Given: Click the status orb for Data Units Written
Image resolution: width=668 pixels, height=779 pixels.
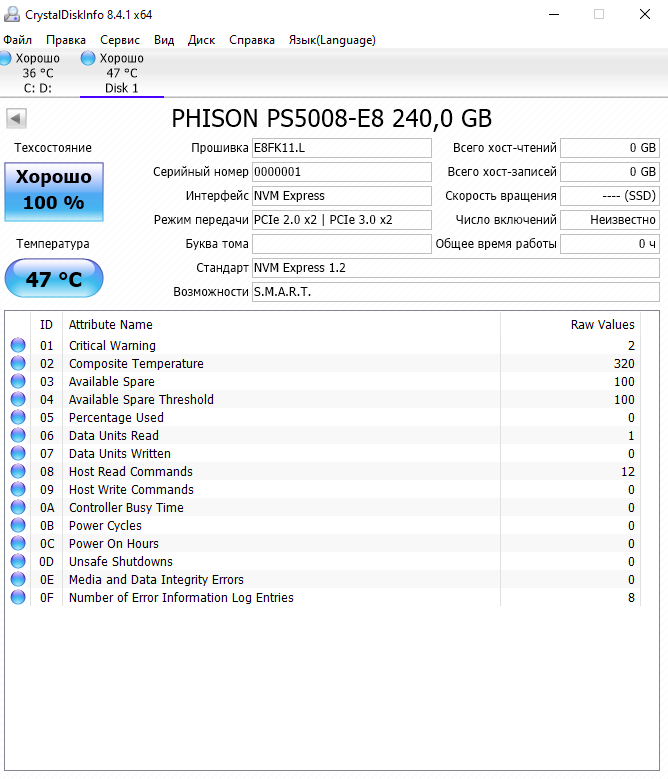Looking at the screenshot, I should 18,453.
